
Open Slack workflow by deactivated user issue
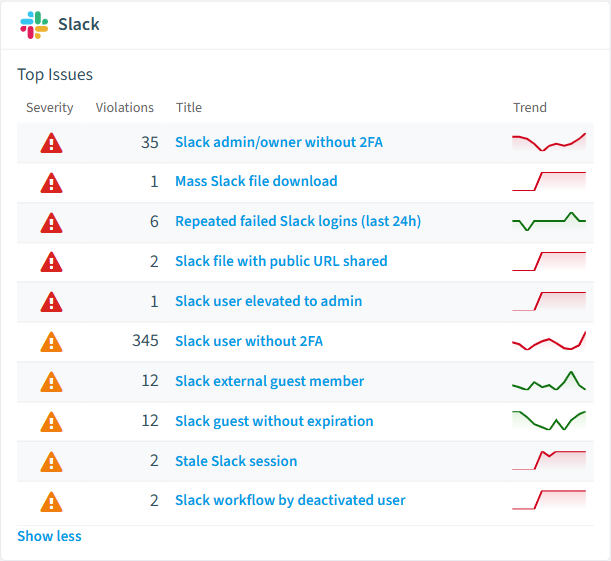click(290, 500)
